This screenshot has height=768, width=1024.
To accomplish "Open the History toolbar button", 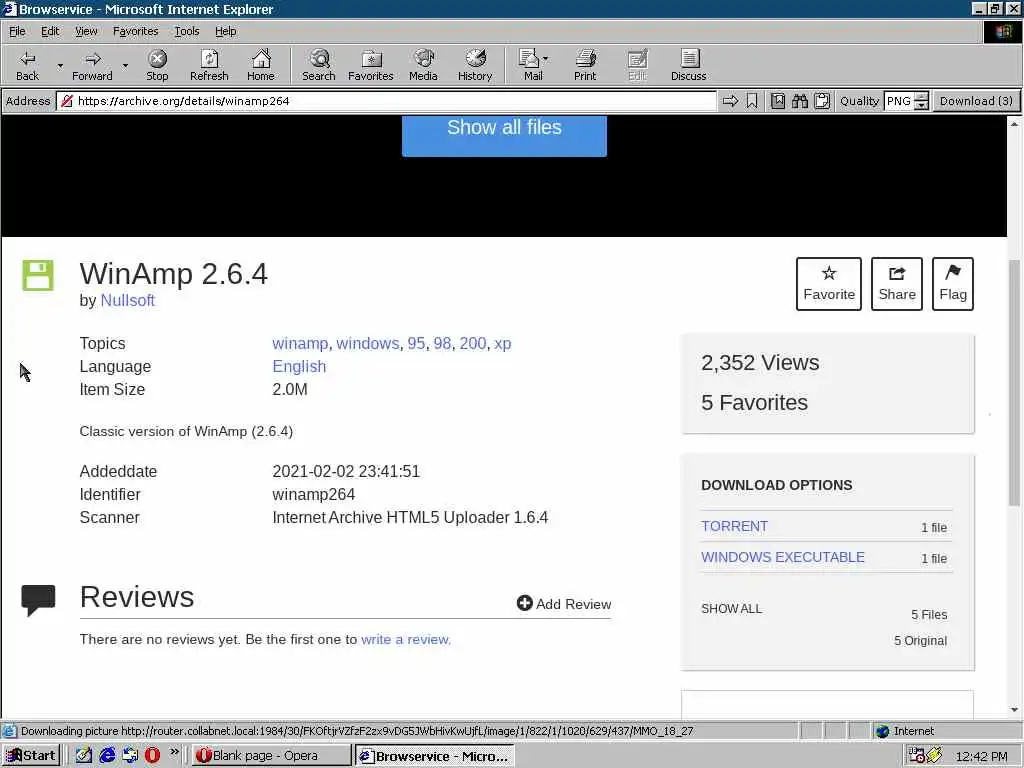I will point(475,65).
